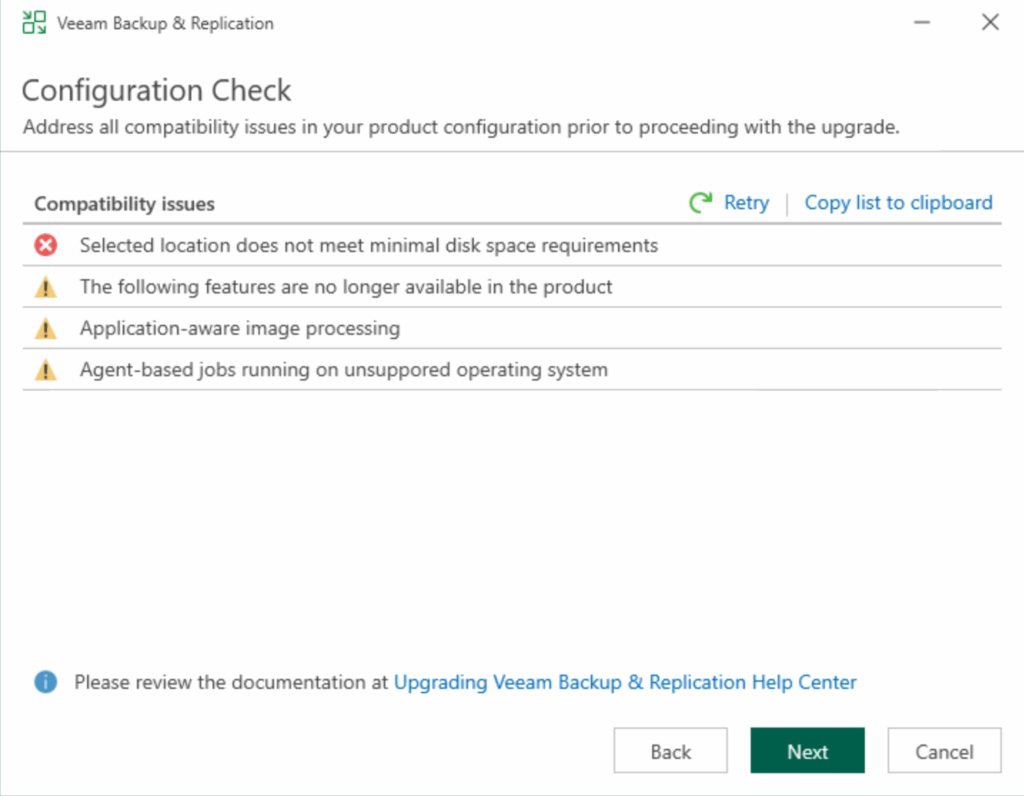Click the red error icon for disk space
This screenshot has height=796, width=1024.
[46, 245]
